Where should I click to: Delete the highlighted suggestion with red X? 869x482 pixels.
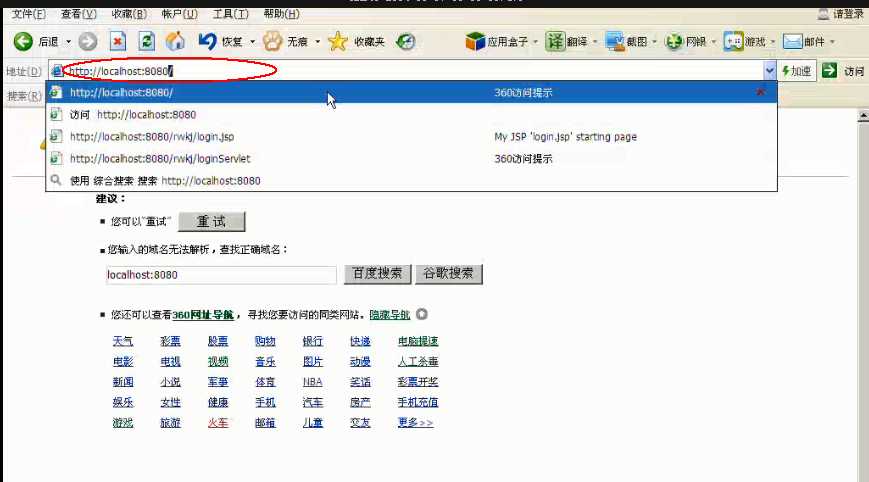(x=760, y=92)
